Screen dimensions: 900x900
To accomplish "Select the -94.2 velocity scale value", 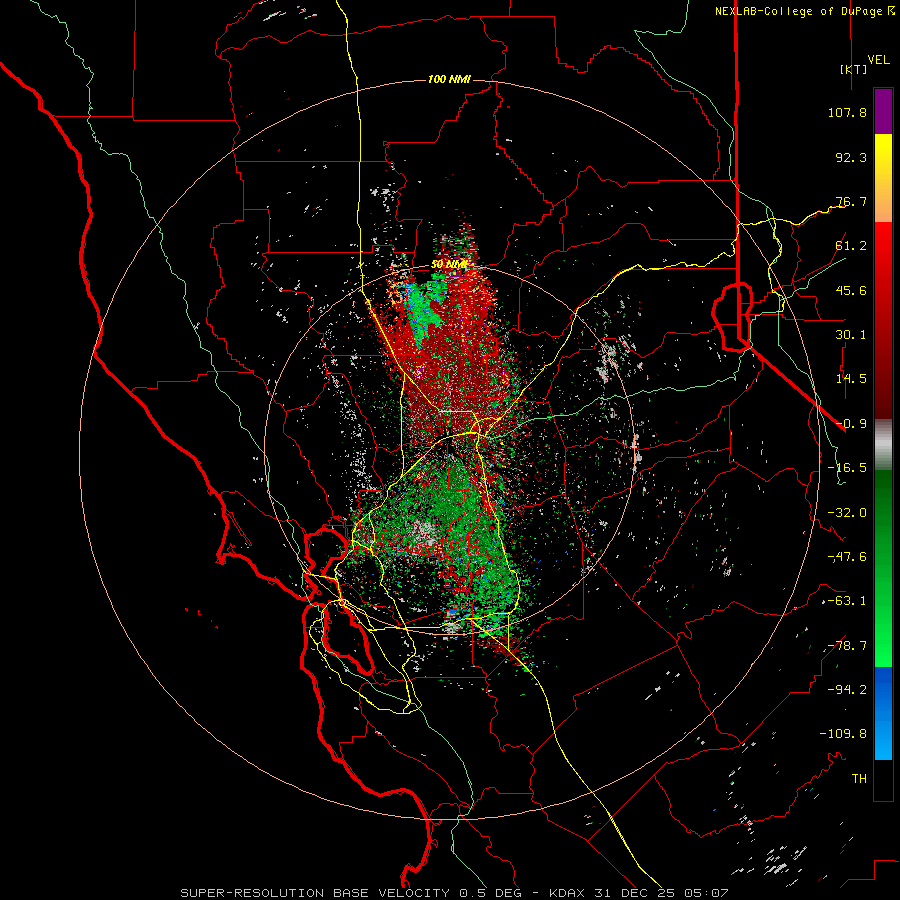I will click(x=847, y=690).
